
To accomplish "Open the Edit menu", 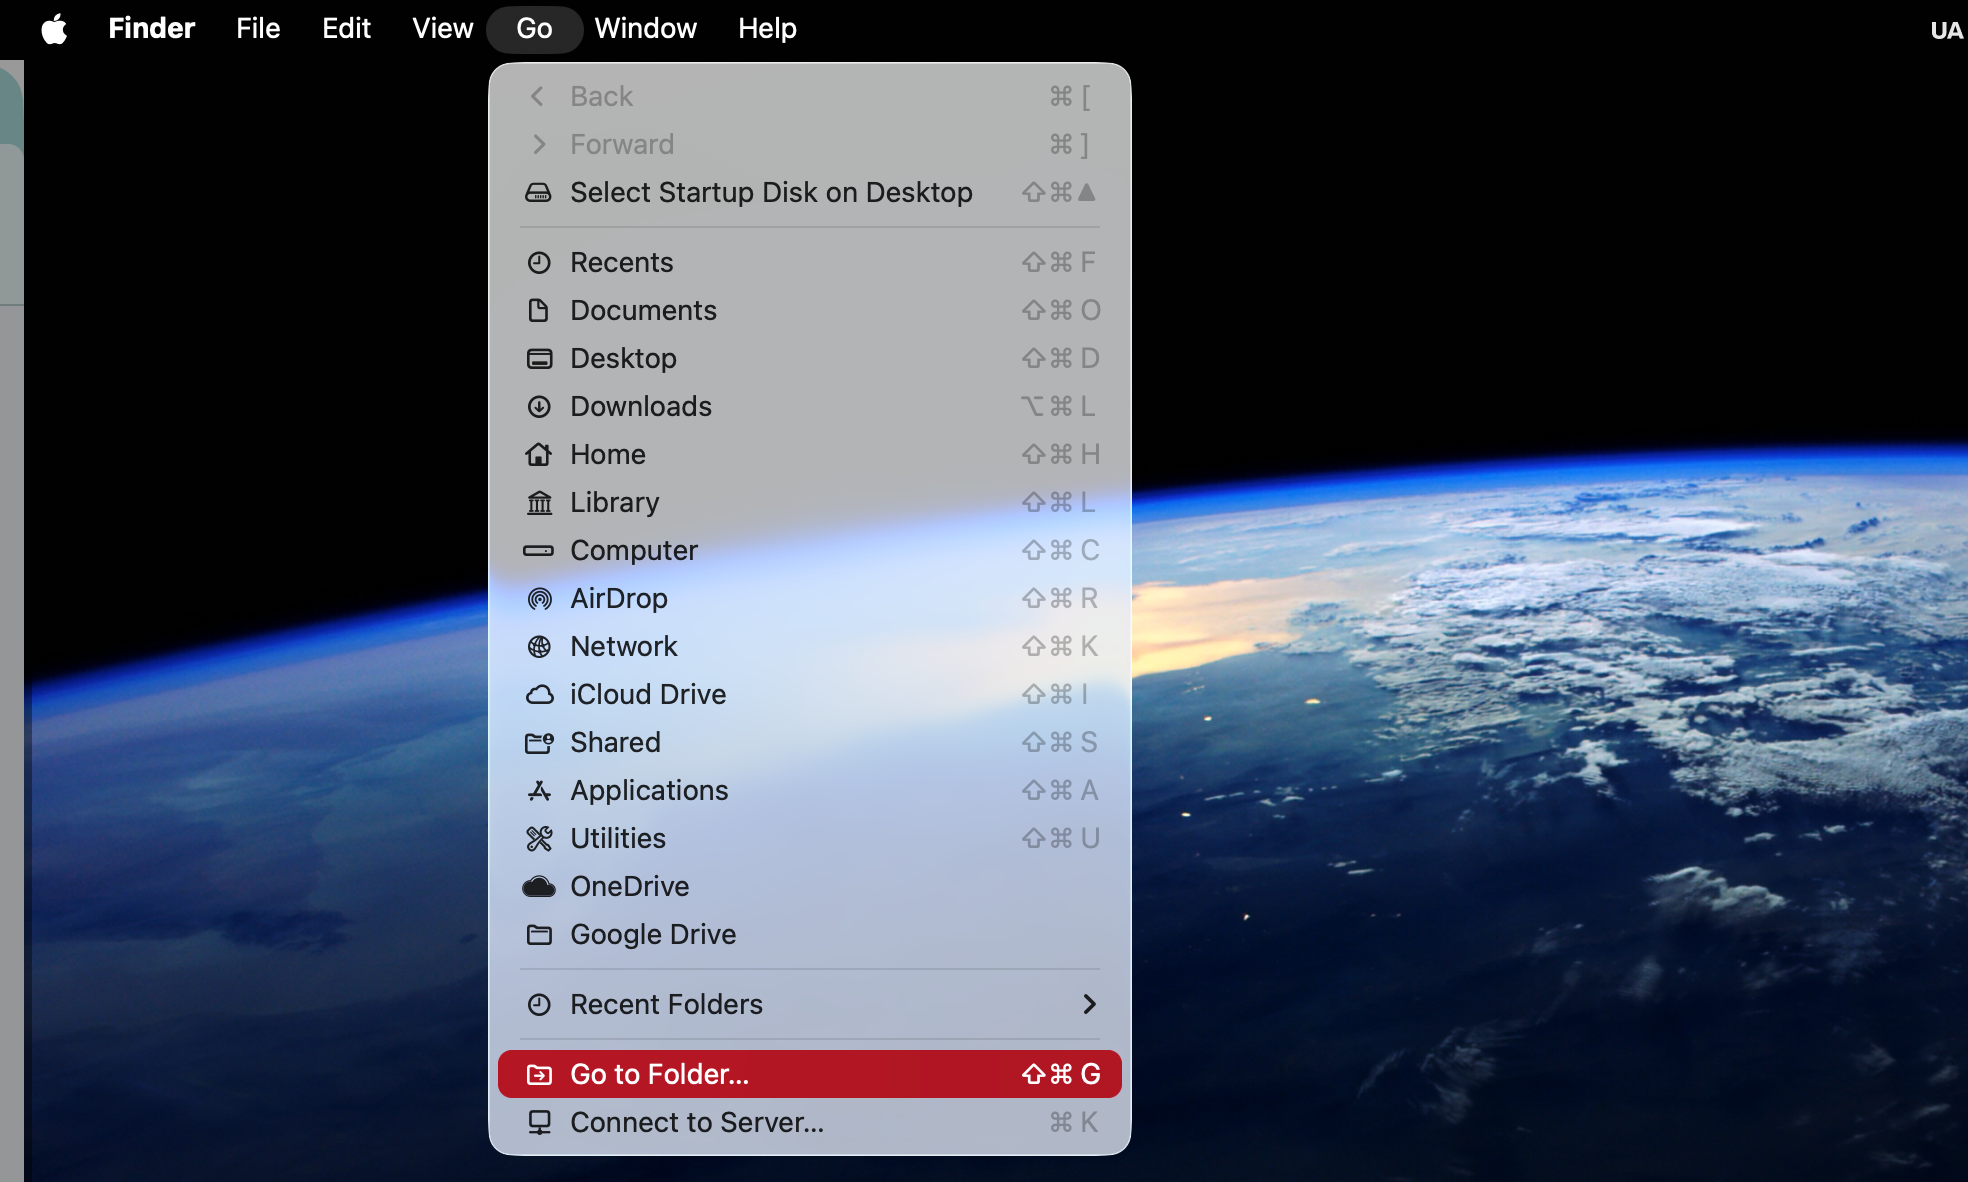I will click(x=346, y=28).
